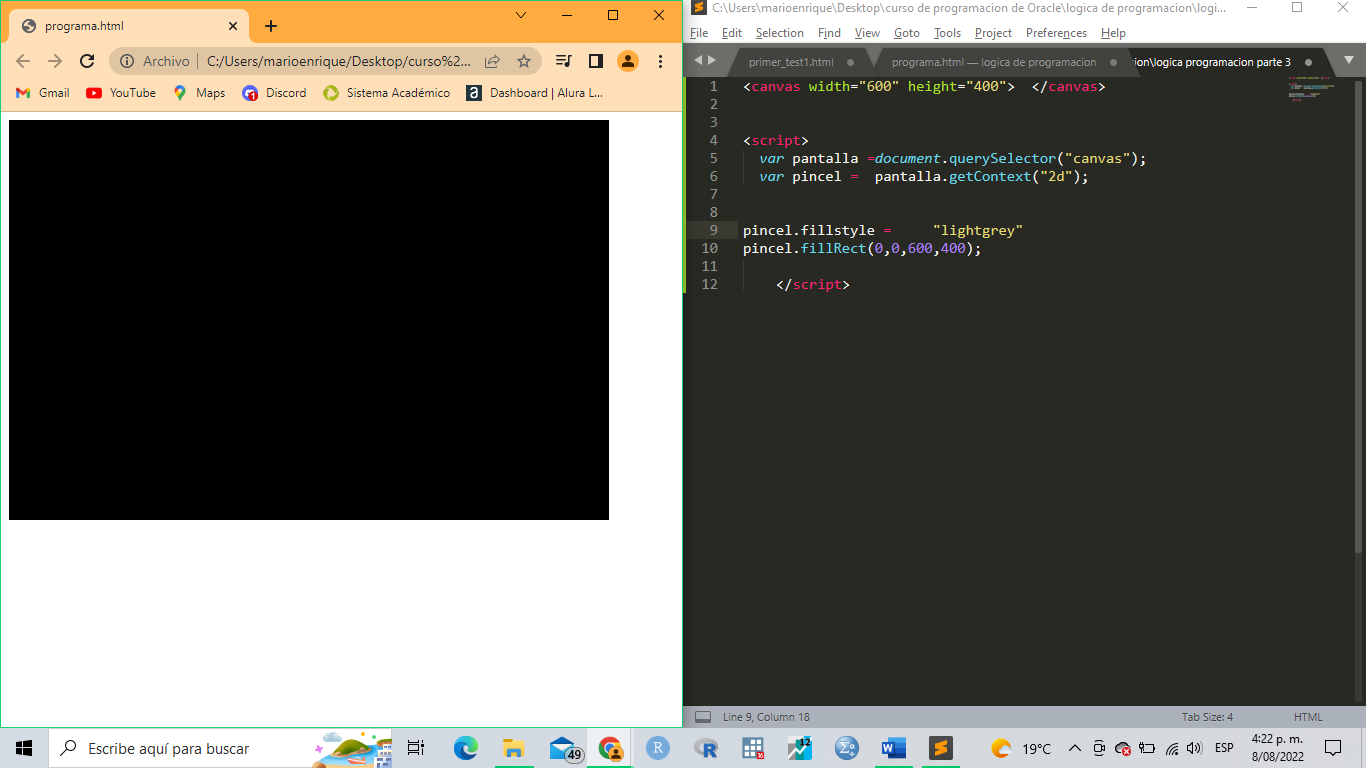Open a new Chrome tab
This screenshot has height=768, width=1366.
(270, 26)
